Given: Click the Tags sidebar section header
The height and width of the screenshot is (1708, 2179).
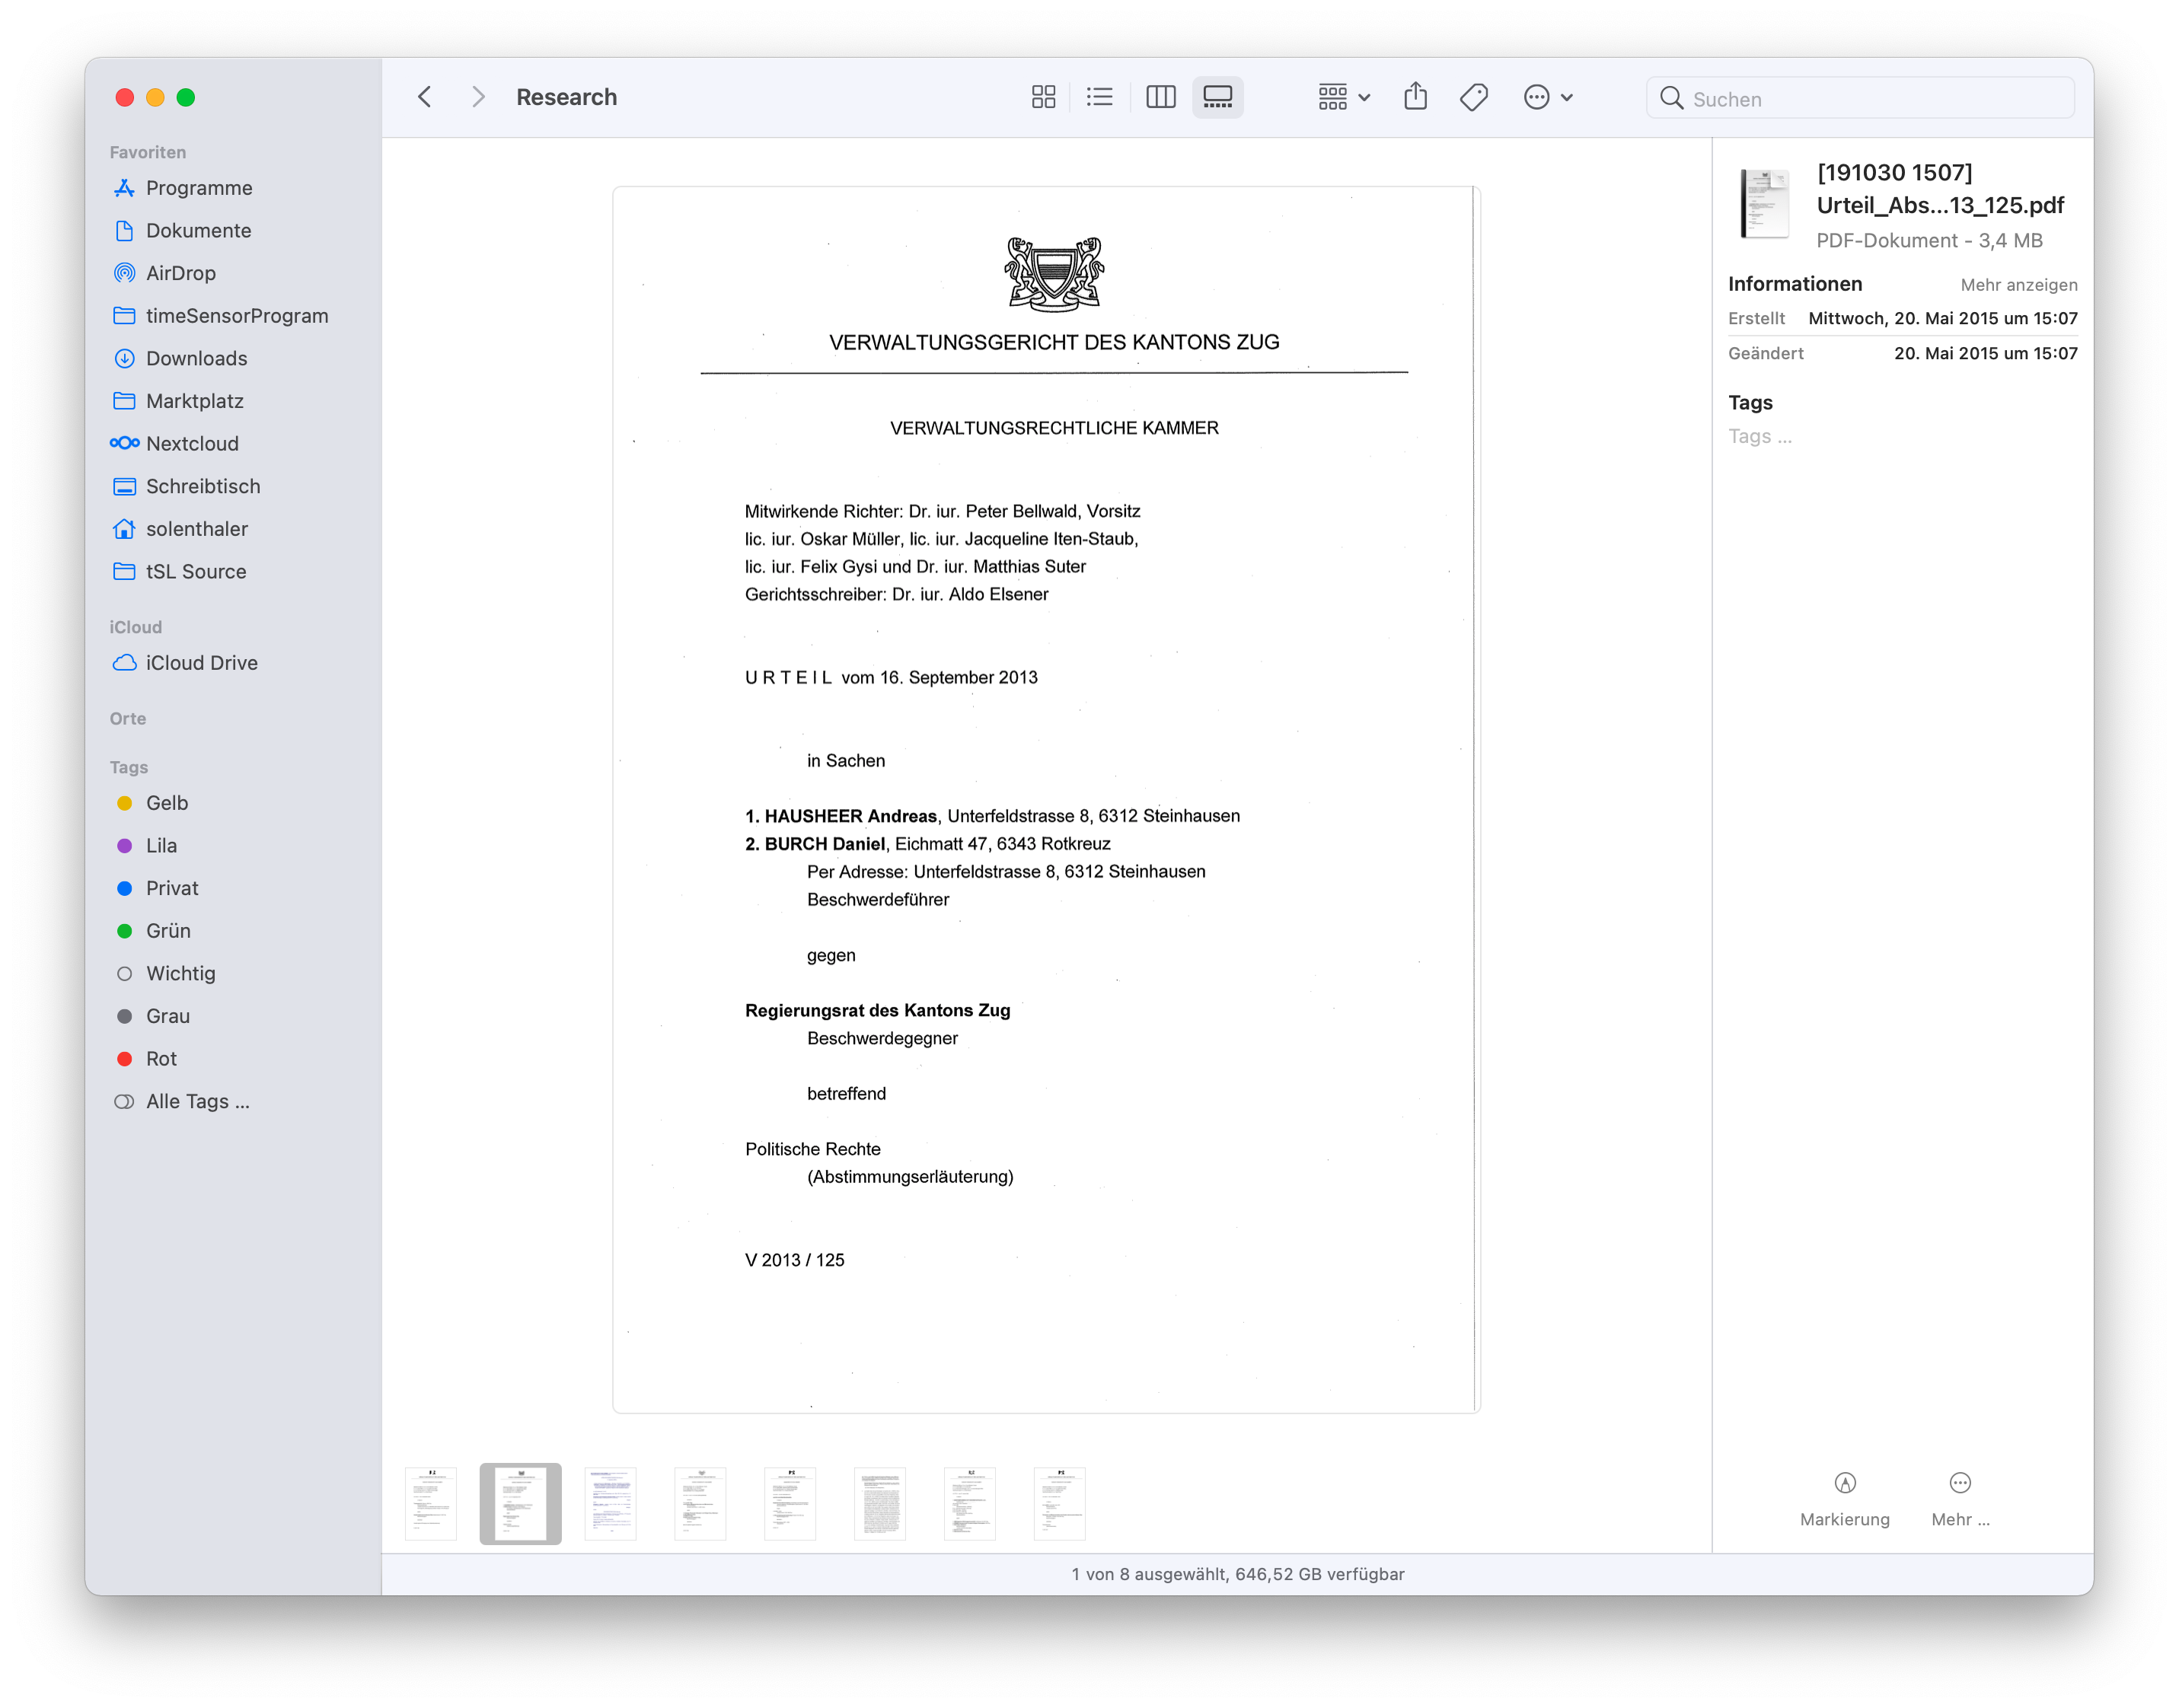Looking at the screenshot, I should [x=128, y=767].
